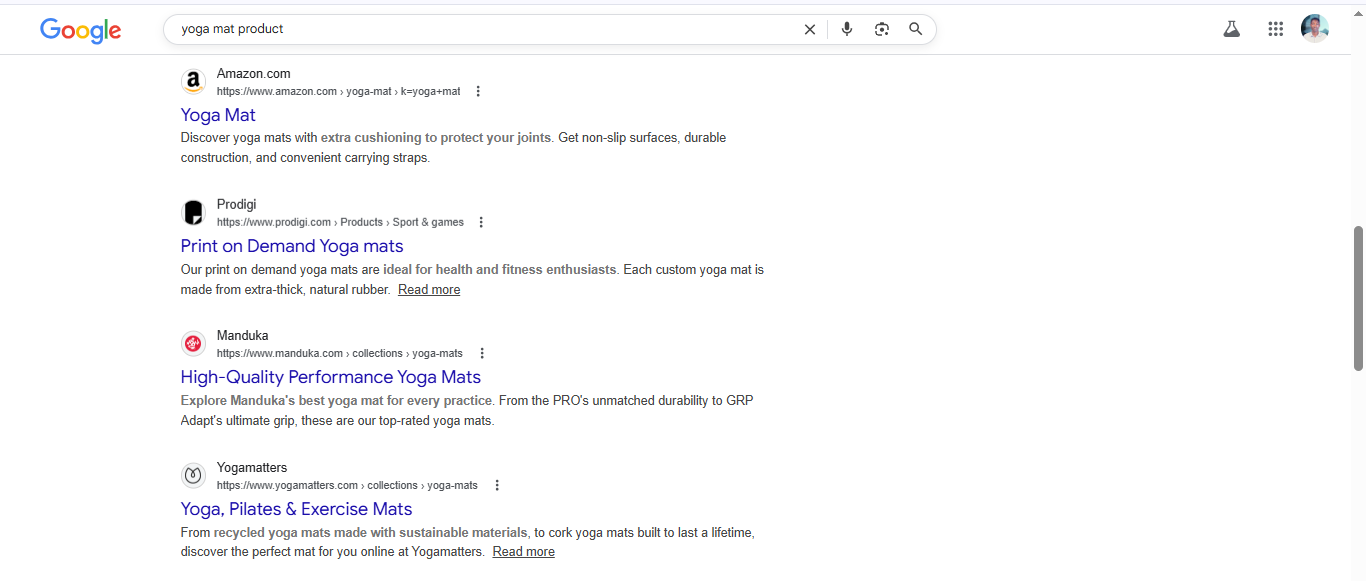
Task: Clear the search query with the X
Action: click(x=809, y=29)
